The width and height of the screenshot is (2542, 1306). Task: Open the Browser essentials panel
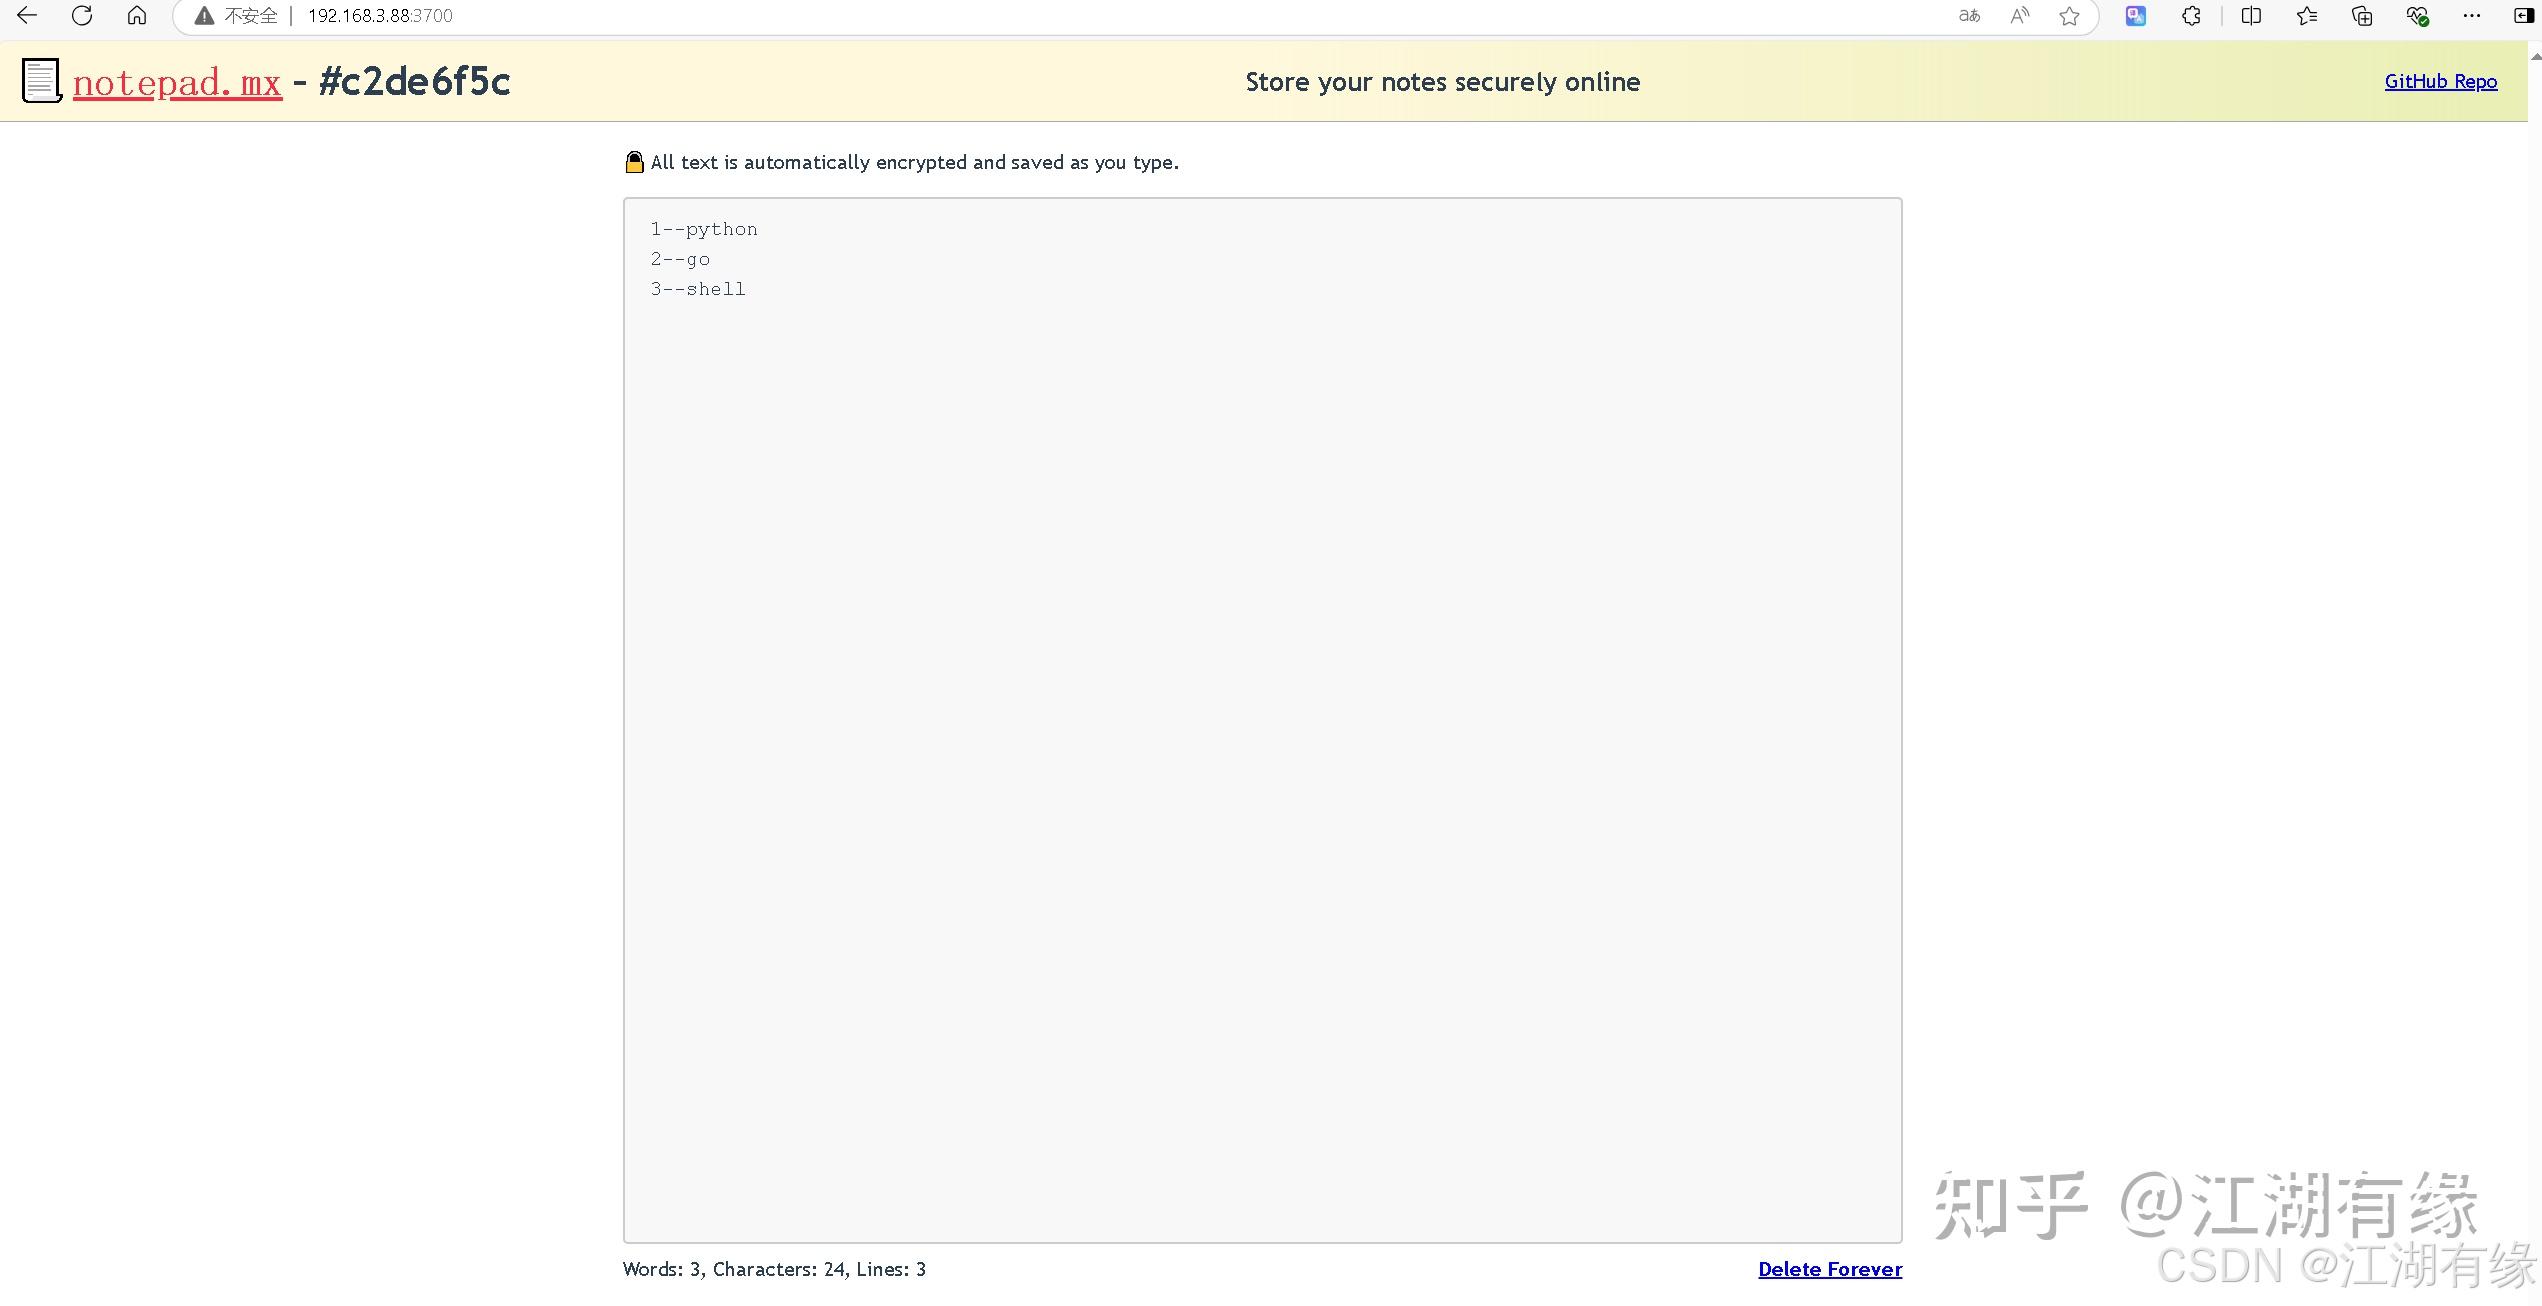[x=2417, y=15]
